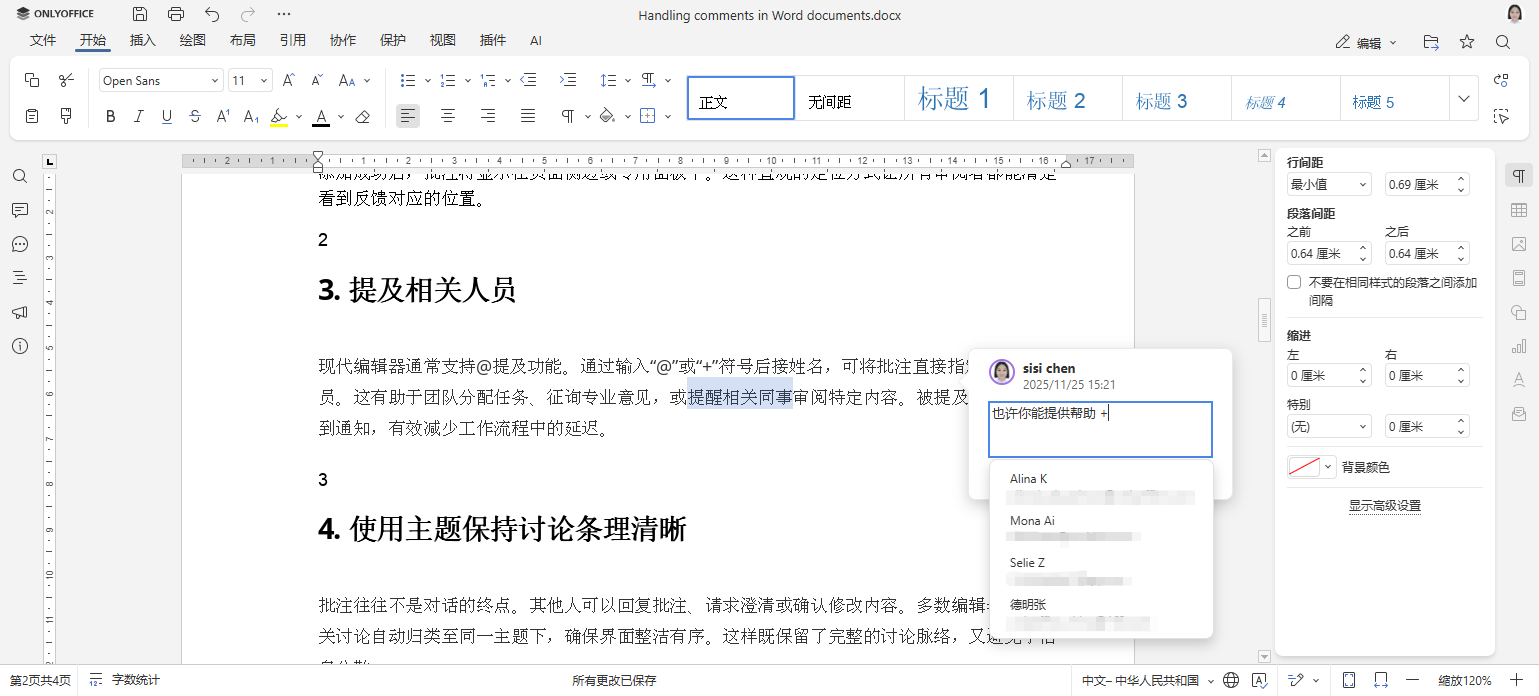Click 显示高级设置 link
Viewport: 1539px width, 696px height.
(x=1384, y=505)
